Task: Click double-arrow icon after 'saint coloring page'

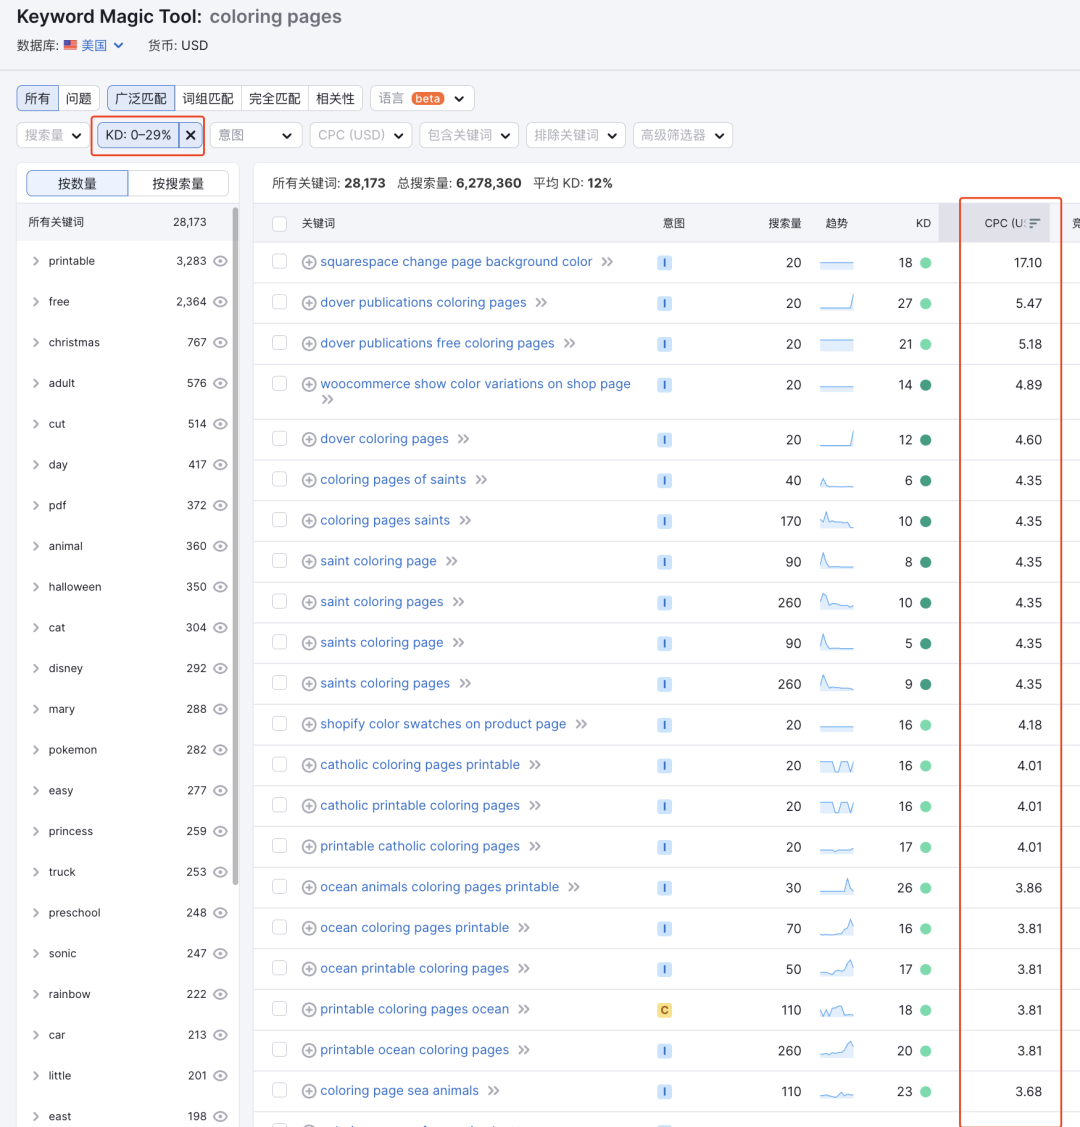Action: tap(452, 561)
